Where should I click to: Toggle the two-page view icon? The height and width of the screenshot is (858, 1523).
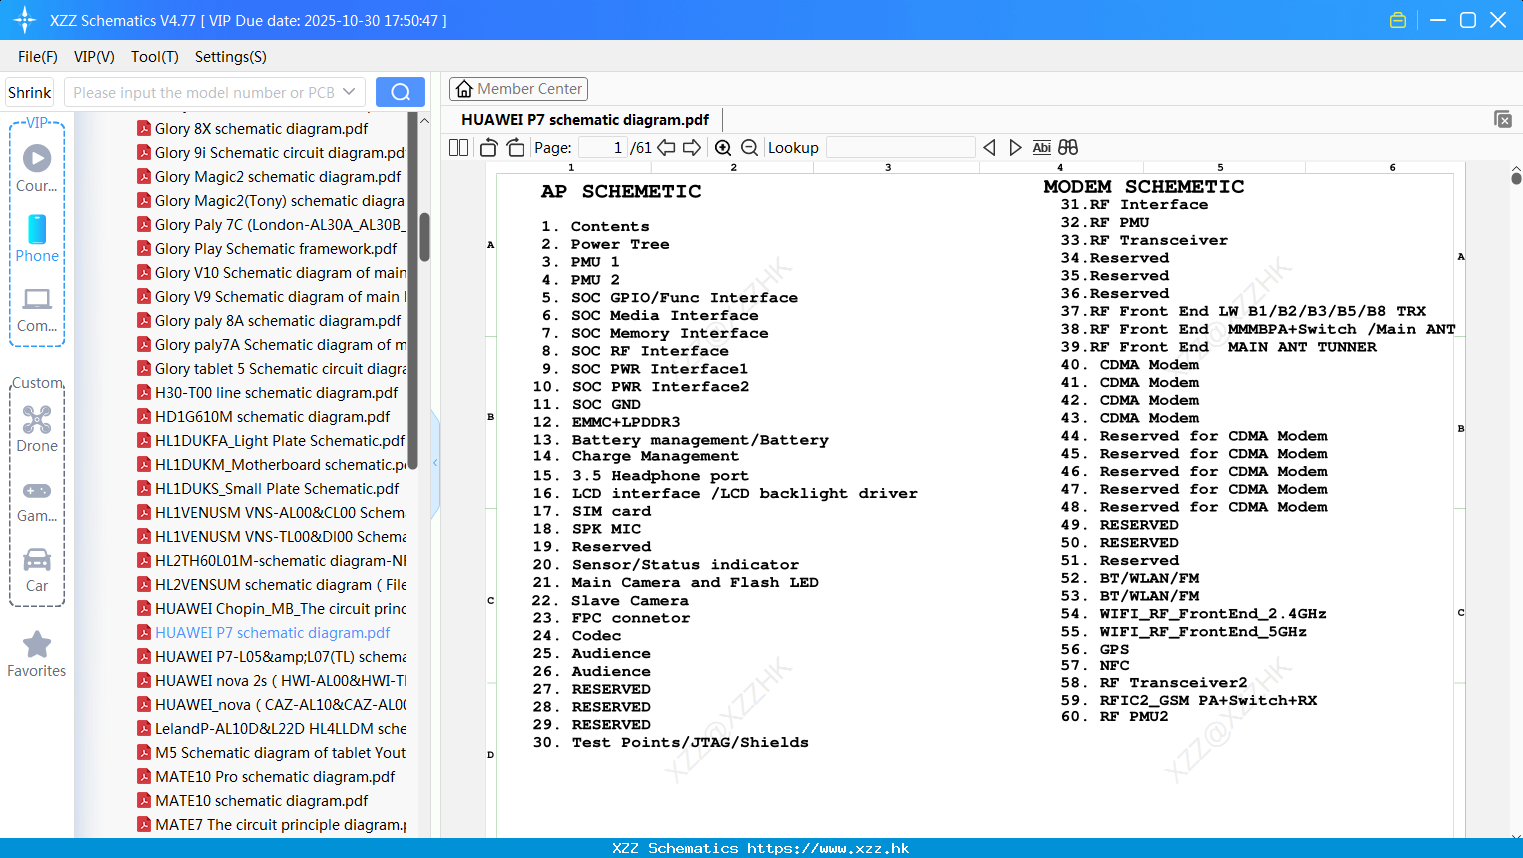(458, 148)
